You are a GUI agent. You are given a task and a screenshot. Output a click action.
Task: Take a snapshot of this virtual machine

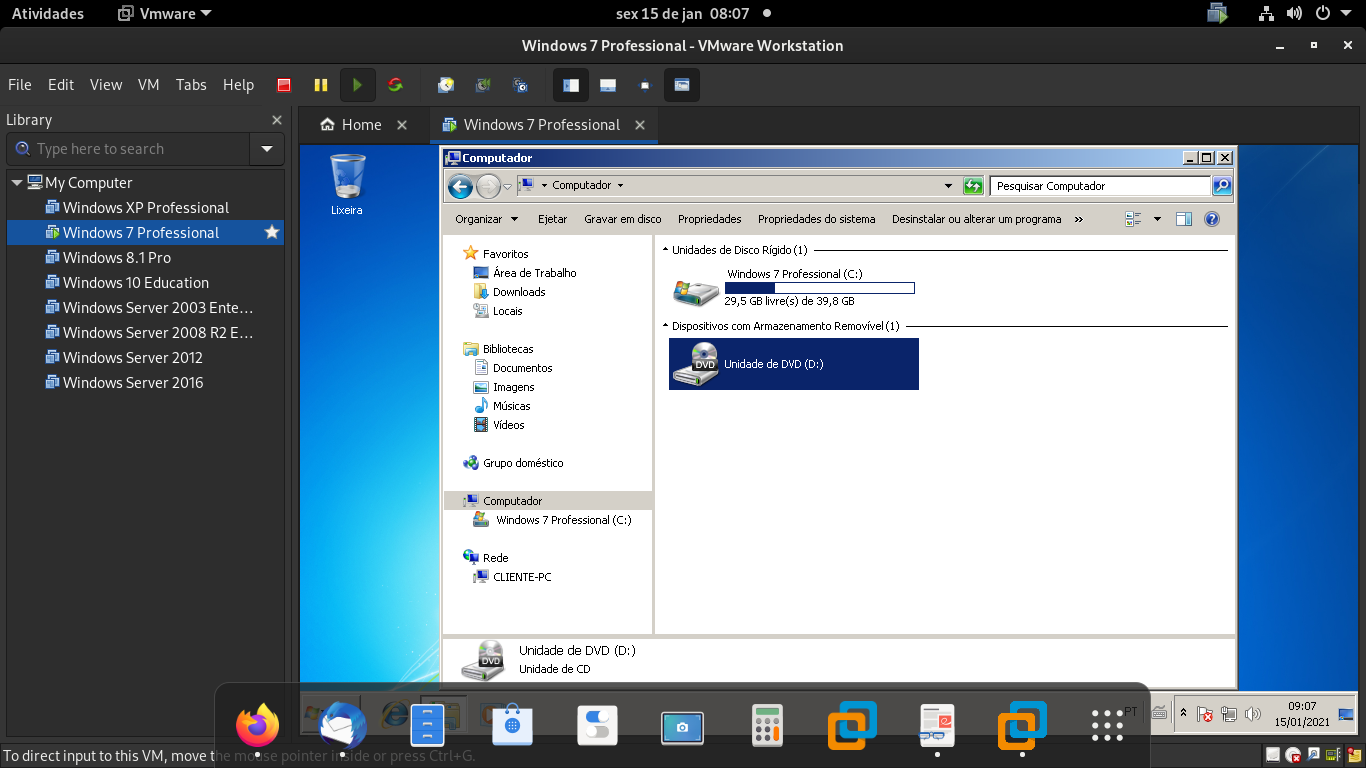point(446,85)
